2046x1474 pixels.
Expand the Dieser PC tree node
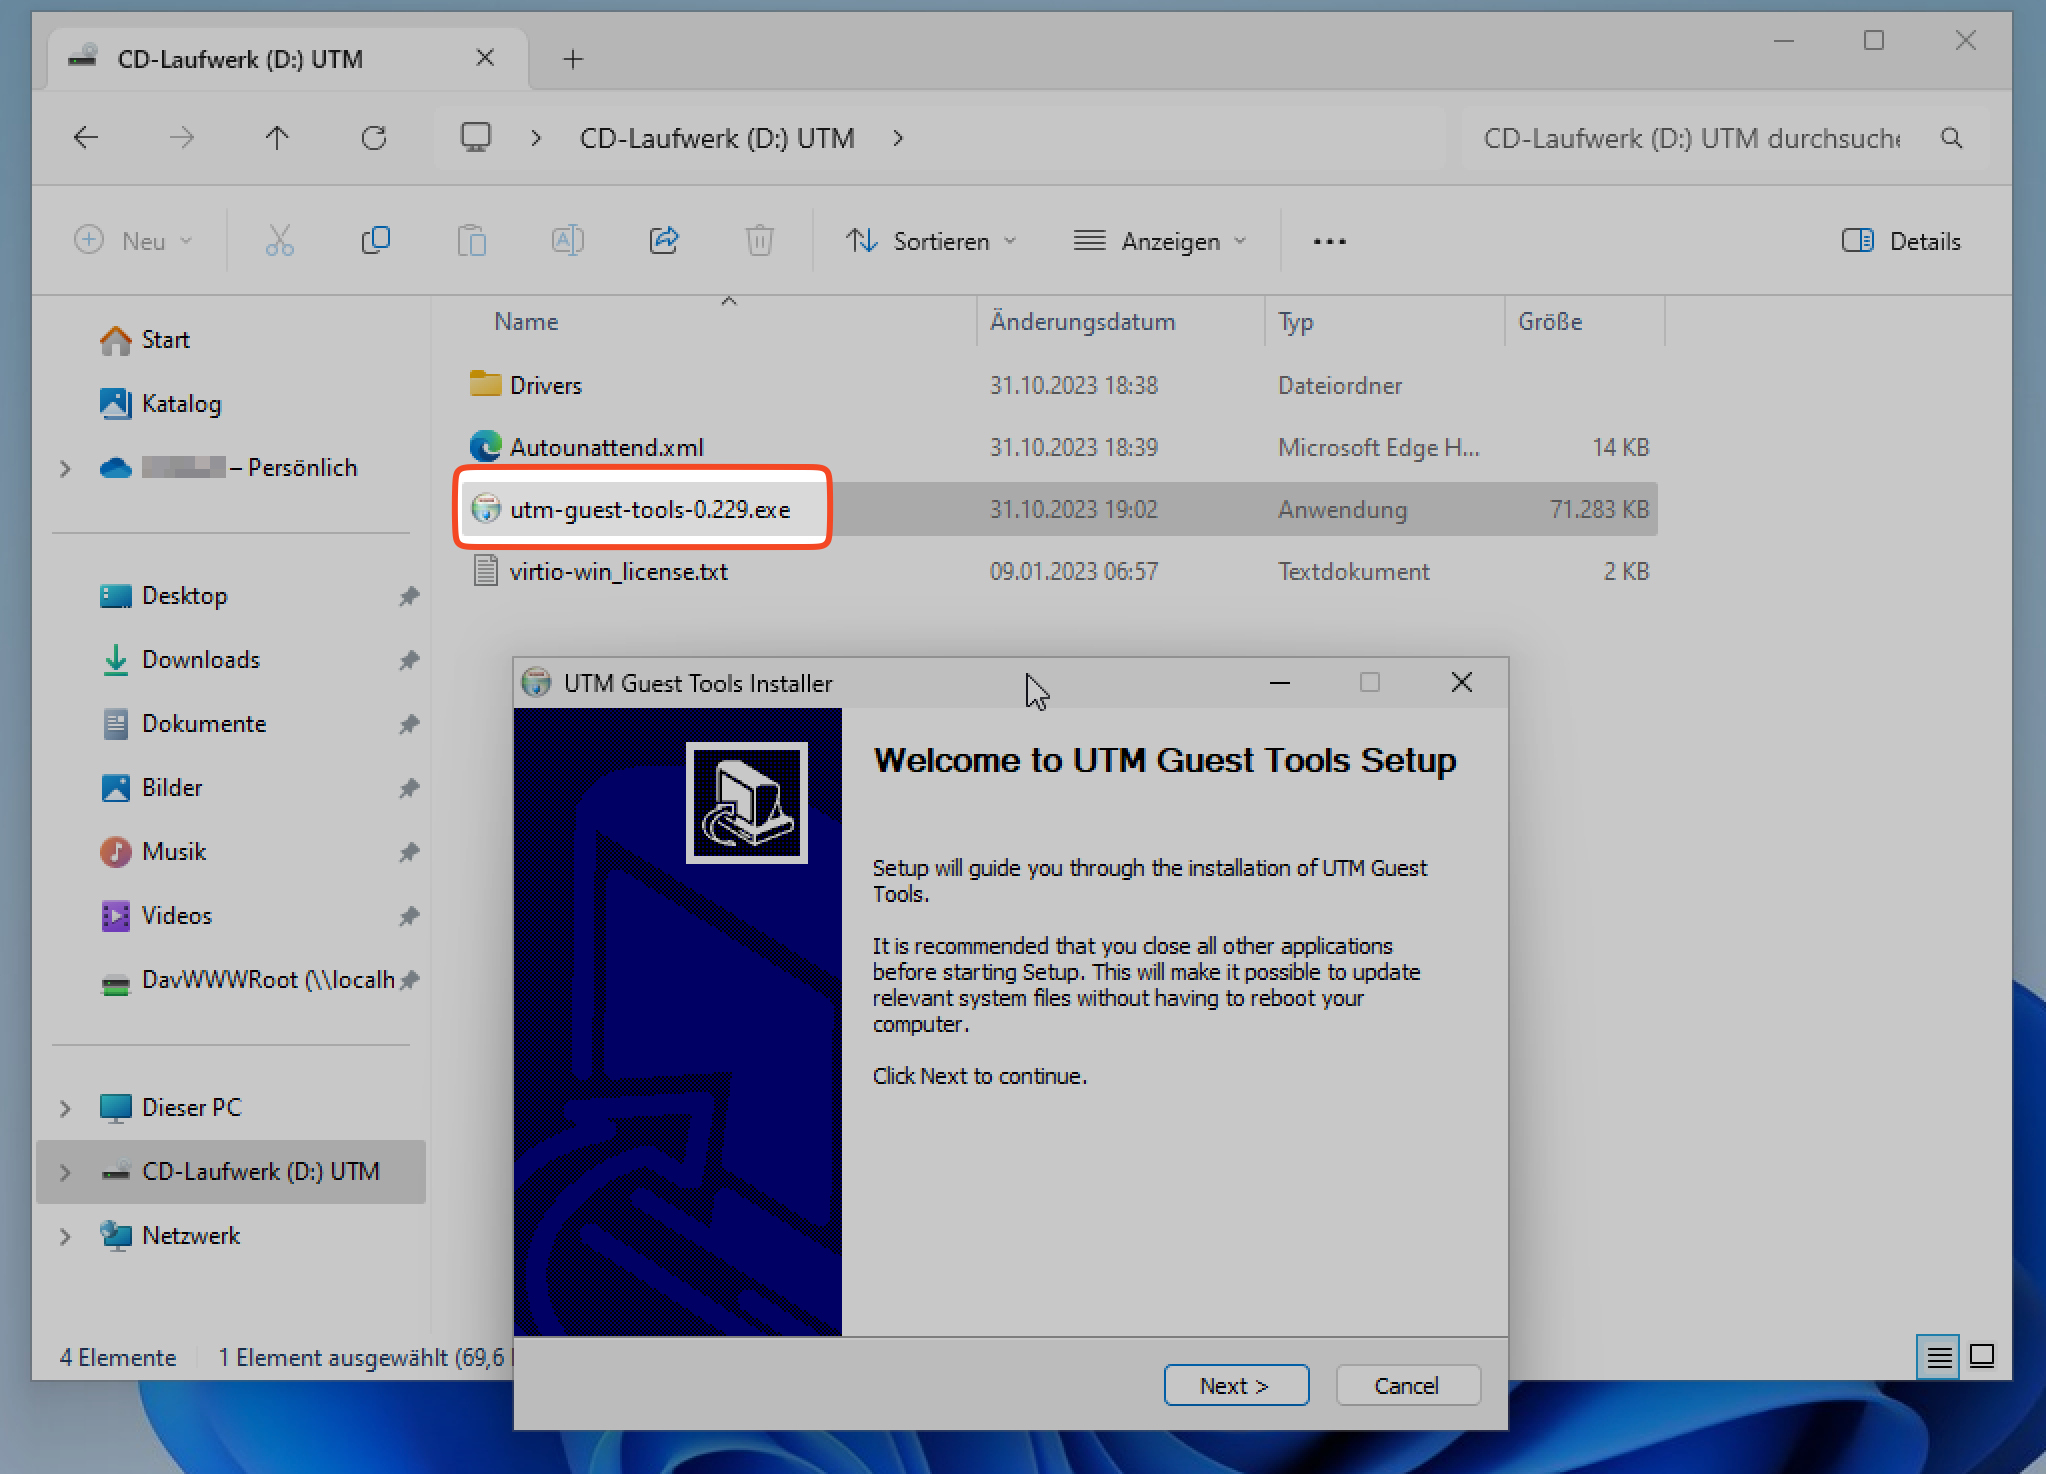[65, 1108]
